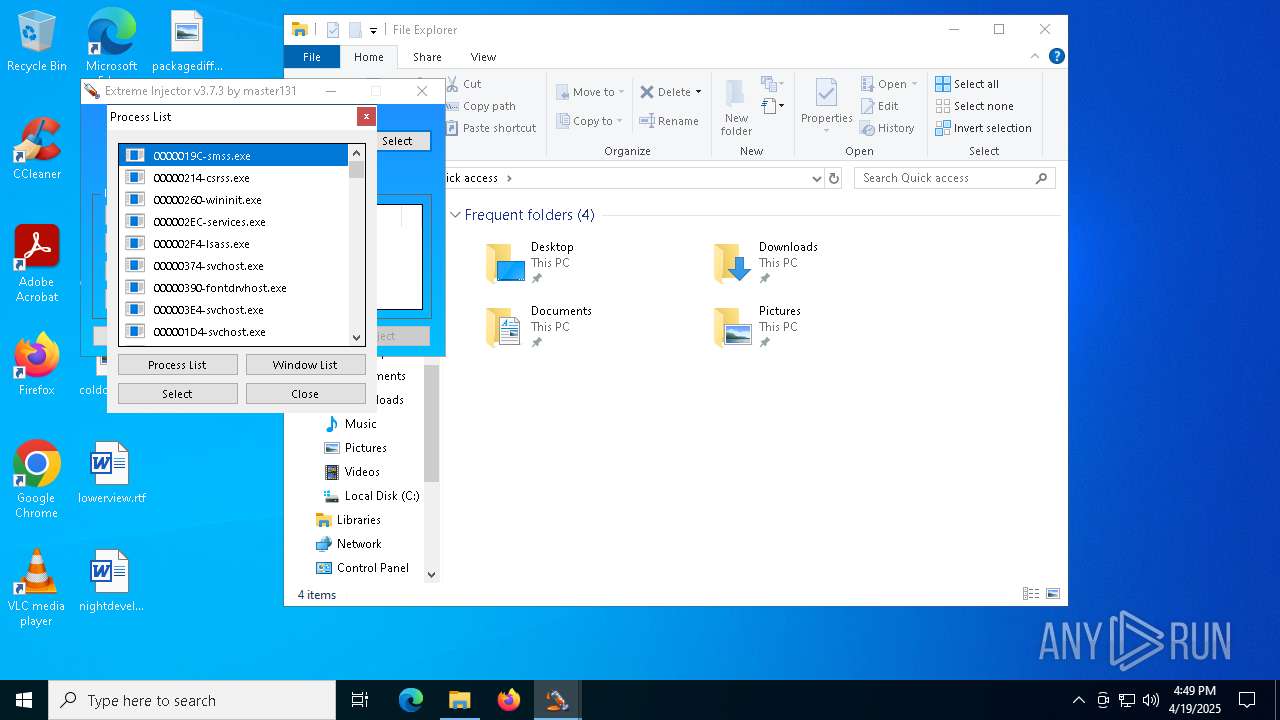
Task: Open the CCleaner desktop shortcut
Action: click(x=37, y=149)
